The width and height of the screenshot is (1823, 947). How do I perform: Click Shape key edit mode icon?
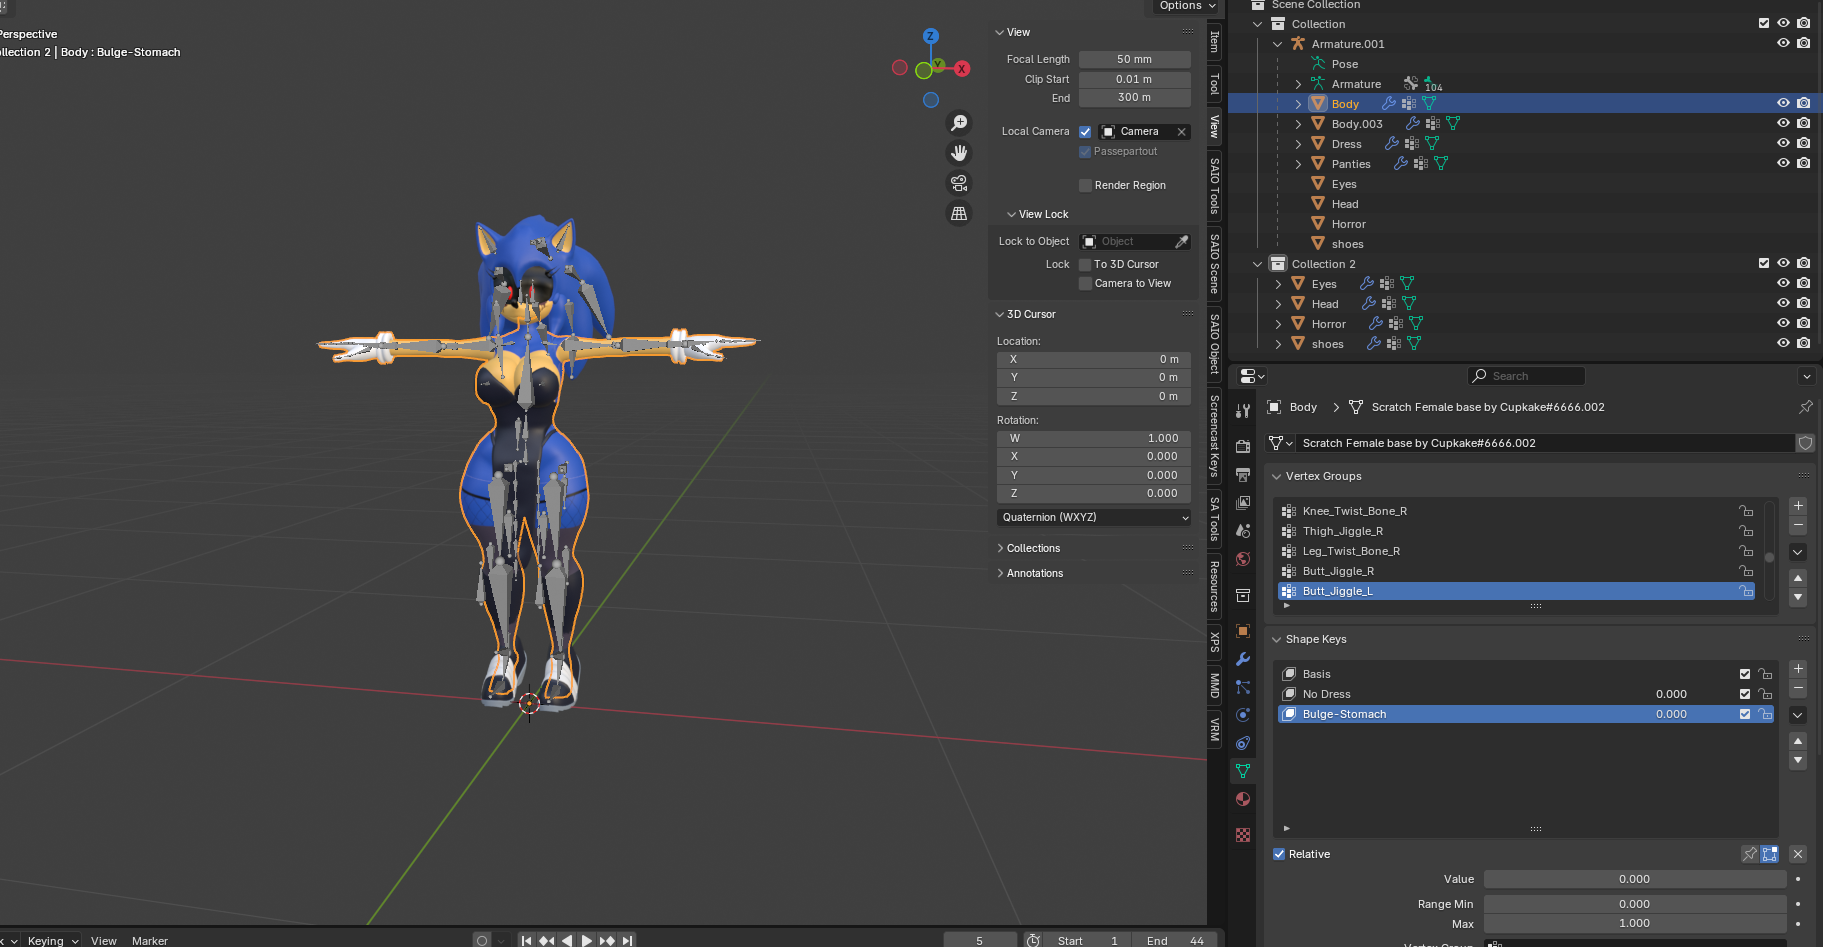click(1770, 854)
